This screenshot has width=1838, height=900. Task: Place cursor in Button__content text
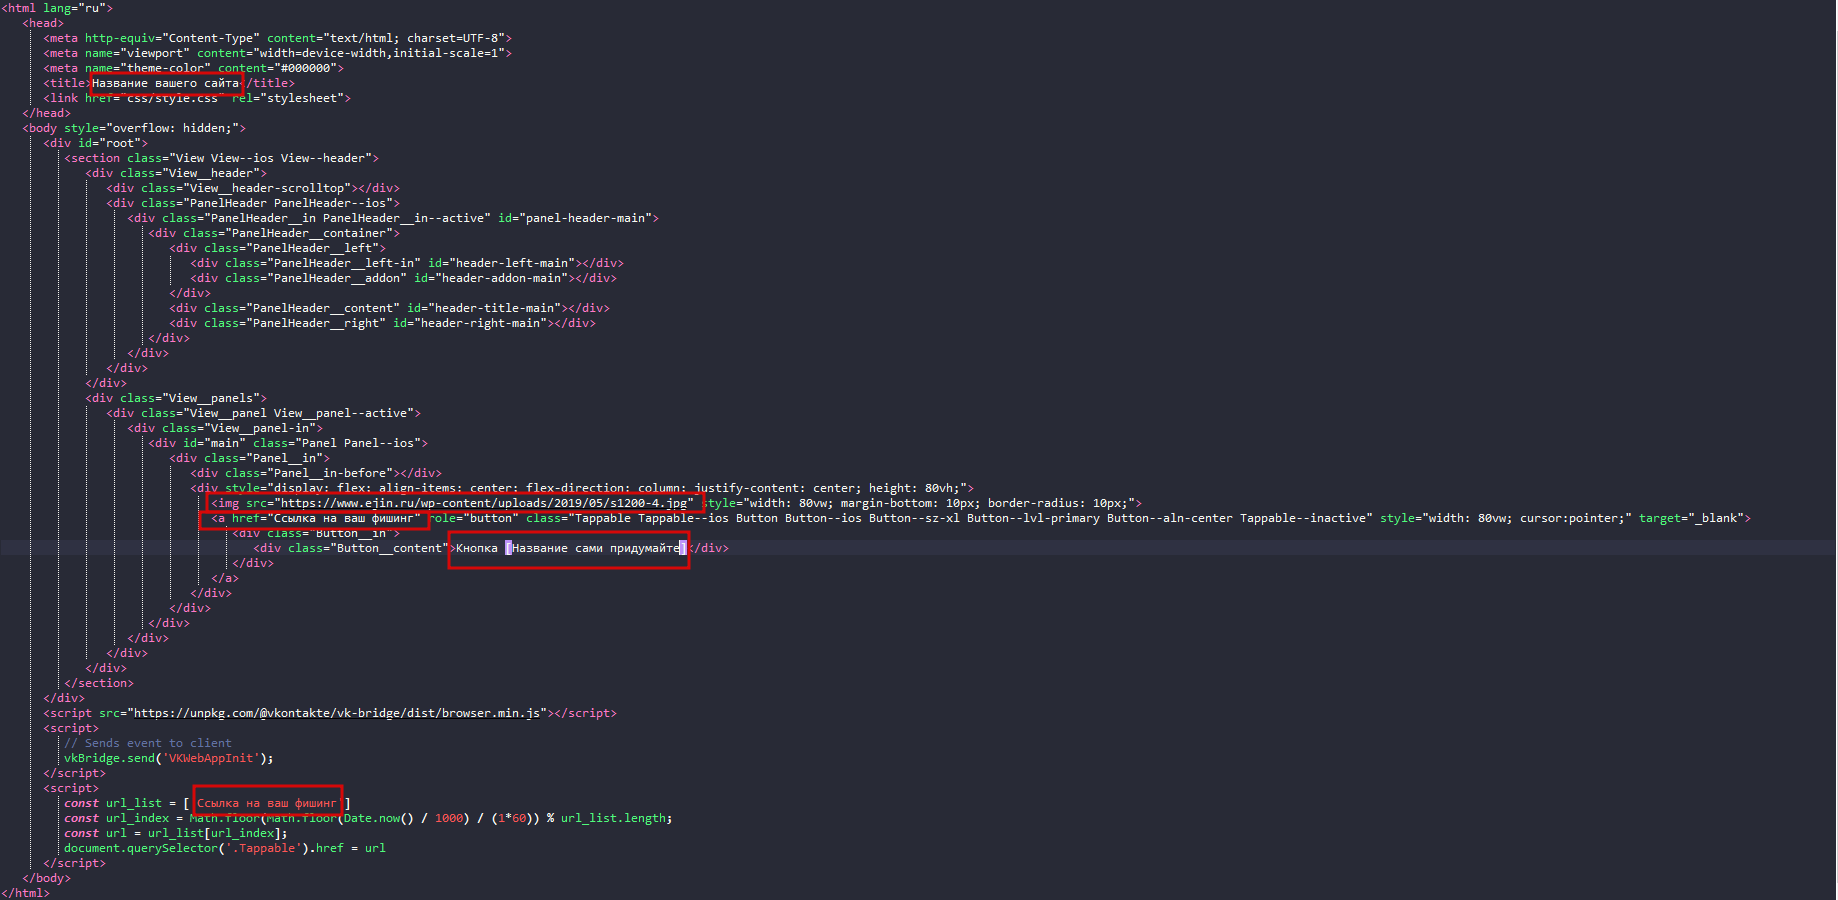(570, 548)
